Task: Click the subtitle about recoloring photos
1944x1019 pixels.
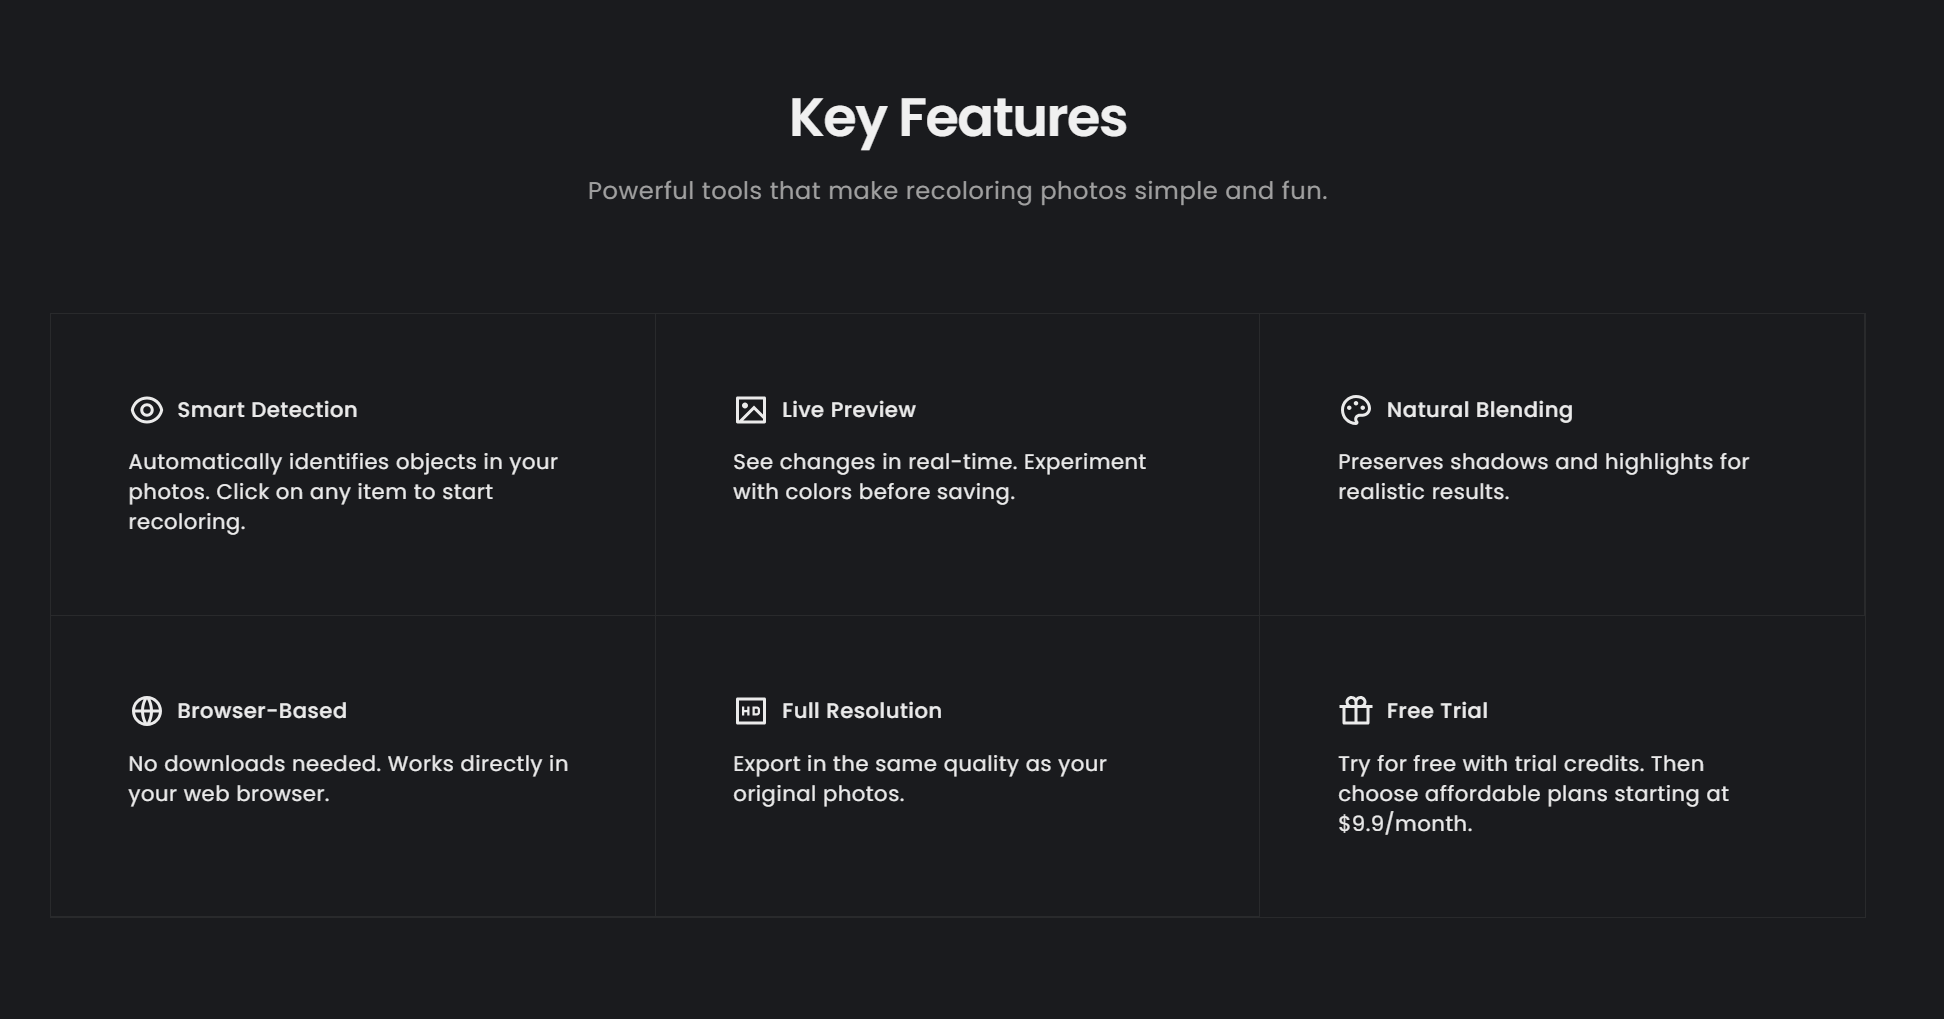Action: pyautogui.click(x=957, y=191)
